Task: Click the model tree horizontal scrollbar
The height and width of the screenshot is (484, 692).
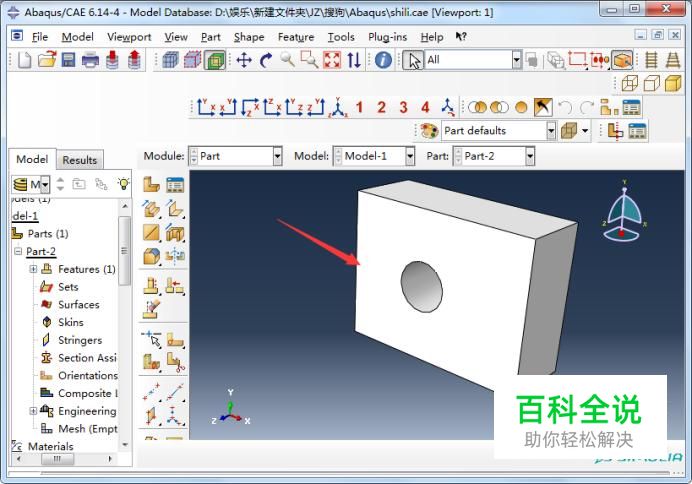Action: pyautogui.click(x=57, y=459)
